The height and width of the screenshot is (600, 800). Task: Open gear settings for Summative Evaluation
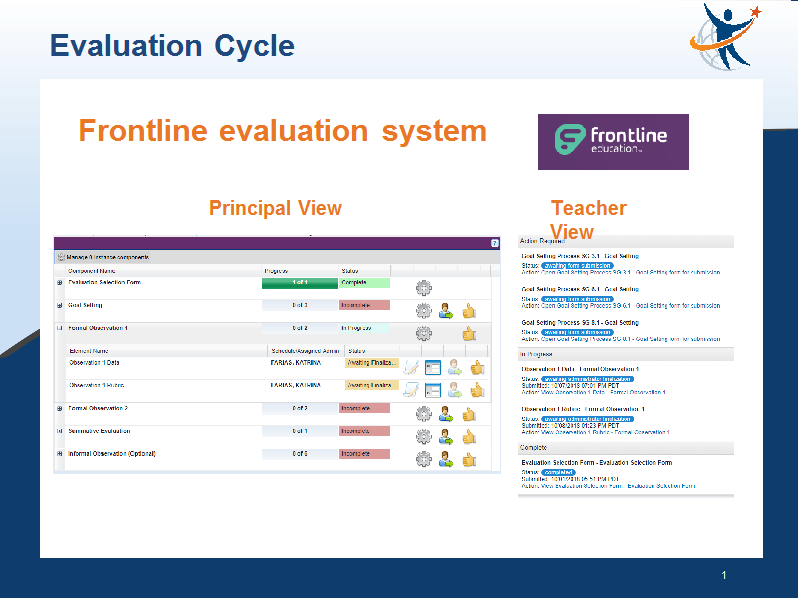[x=423, y=437]
